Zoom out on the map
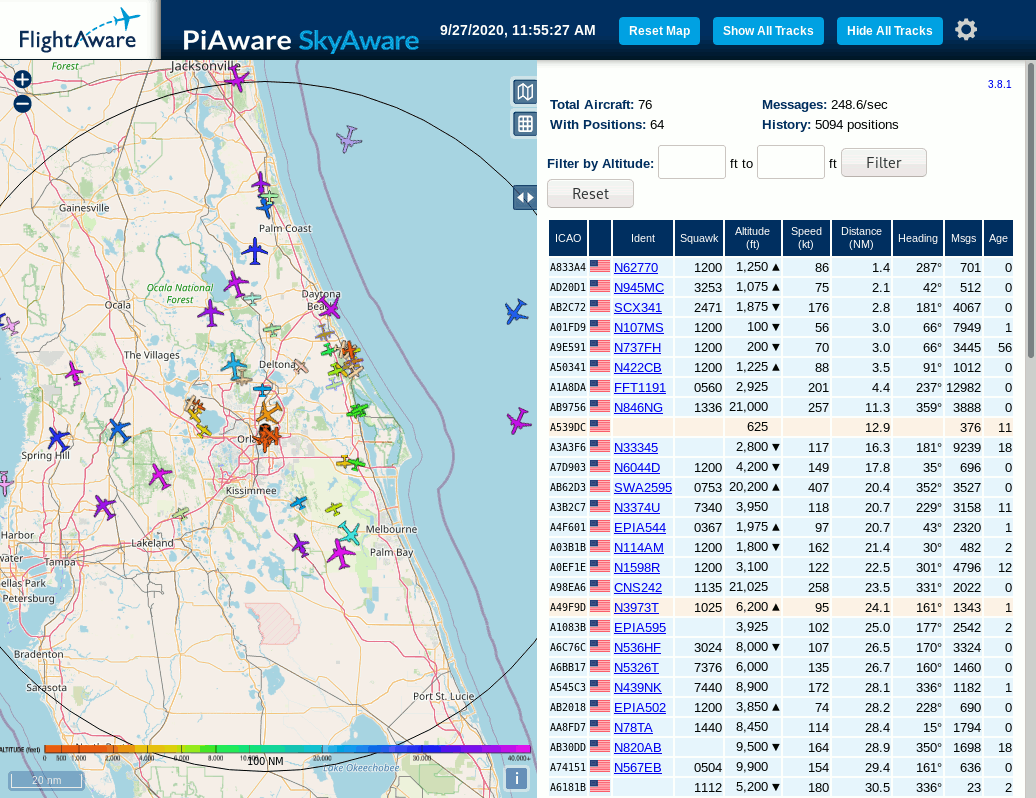Viewport: 1036px width, 798px height. (22, 104)
